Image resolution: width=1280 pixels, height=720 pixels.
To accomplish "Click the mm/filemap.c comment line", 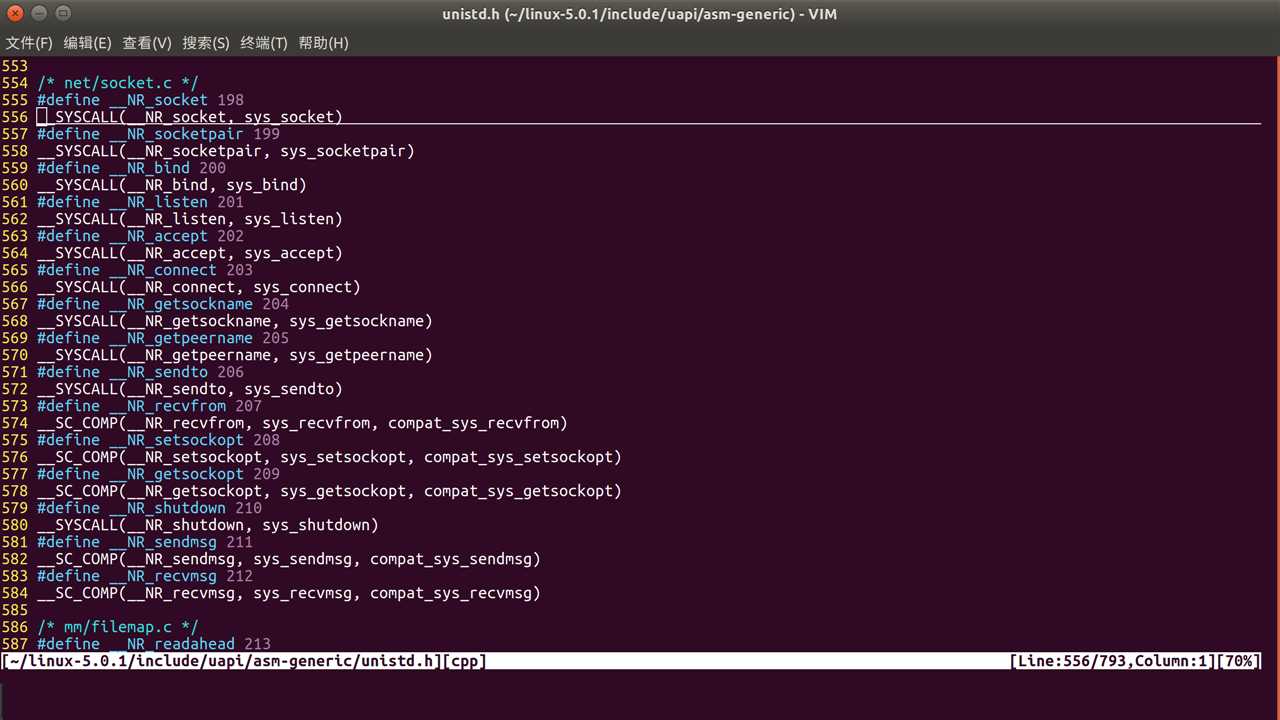I will [x=118, y=627].
